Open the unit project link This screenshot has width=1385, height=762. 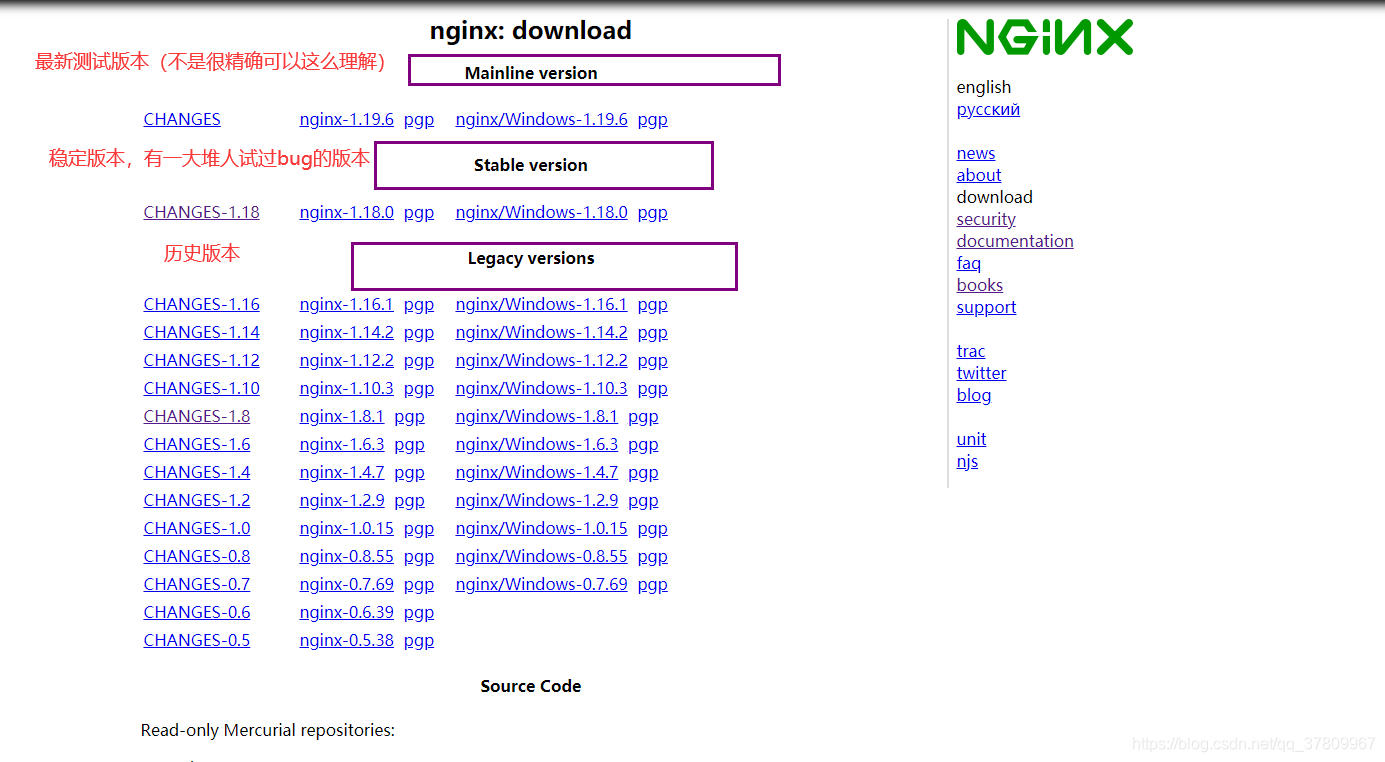click(x=971, y=439)
